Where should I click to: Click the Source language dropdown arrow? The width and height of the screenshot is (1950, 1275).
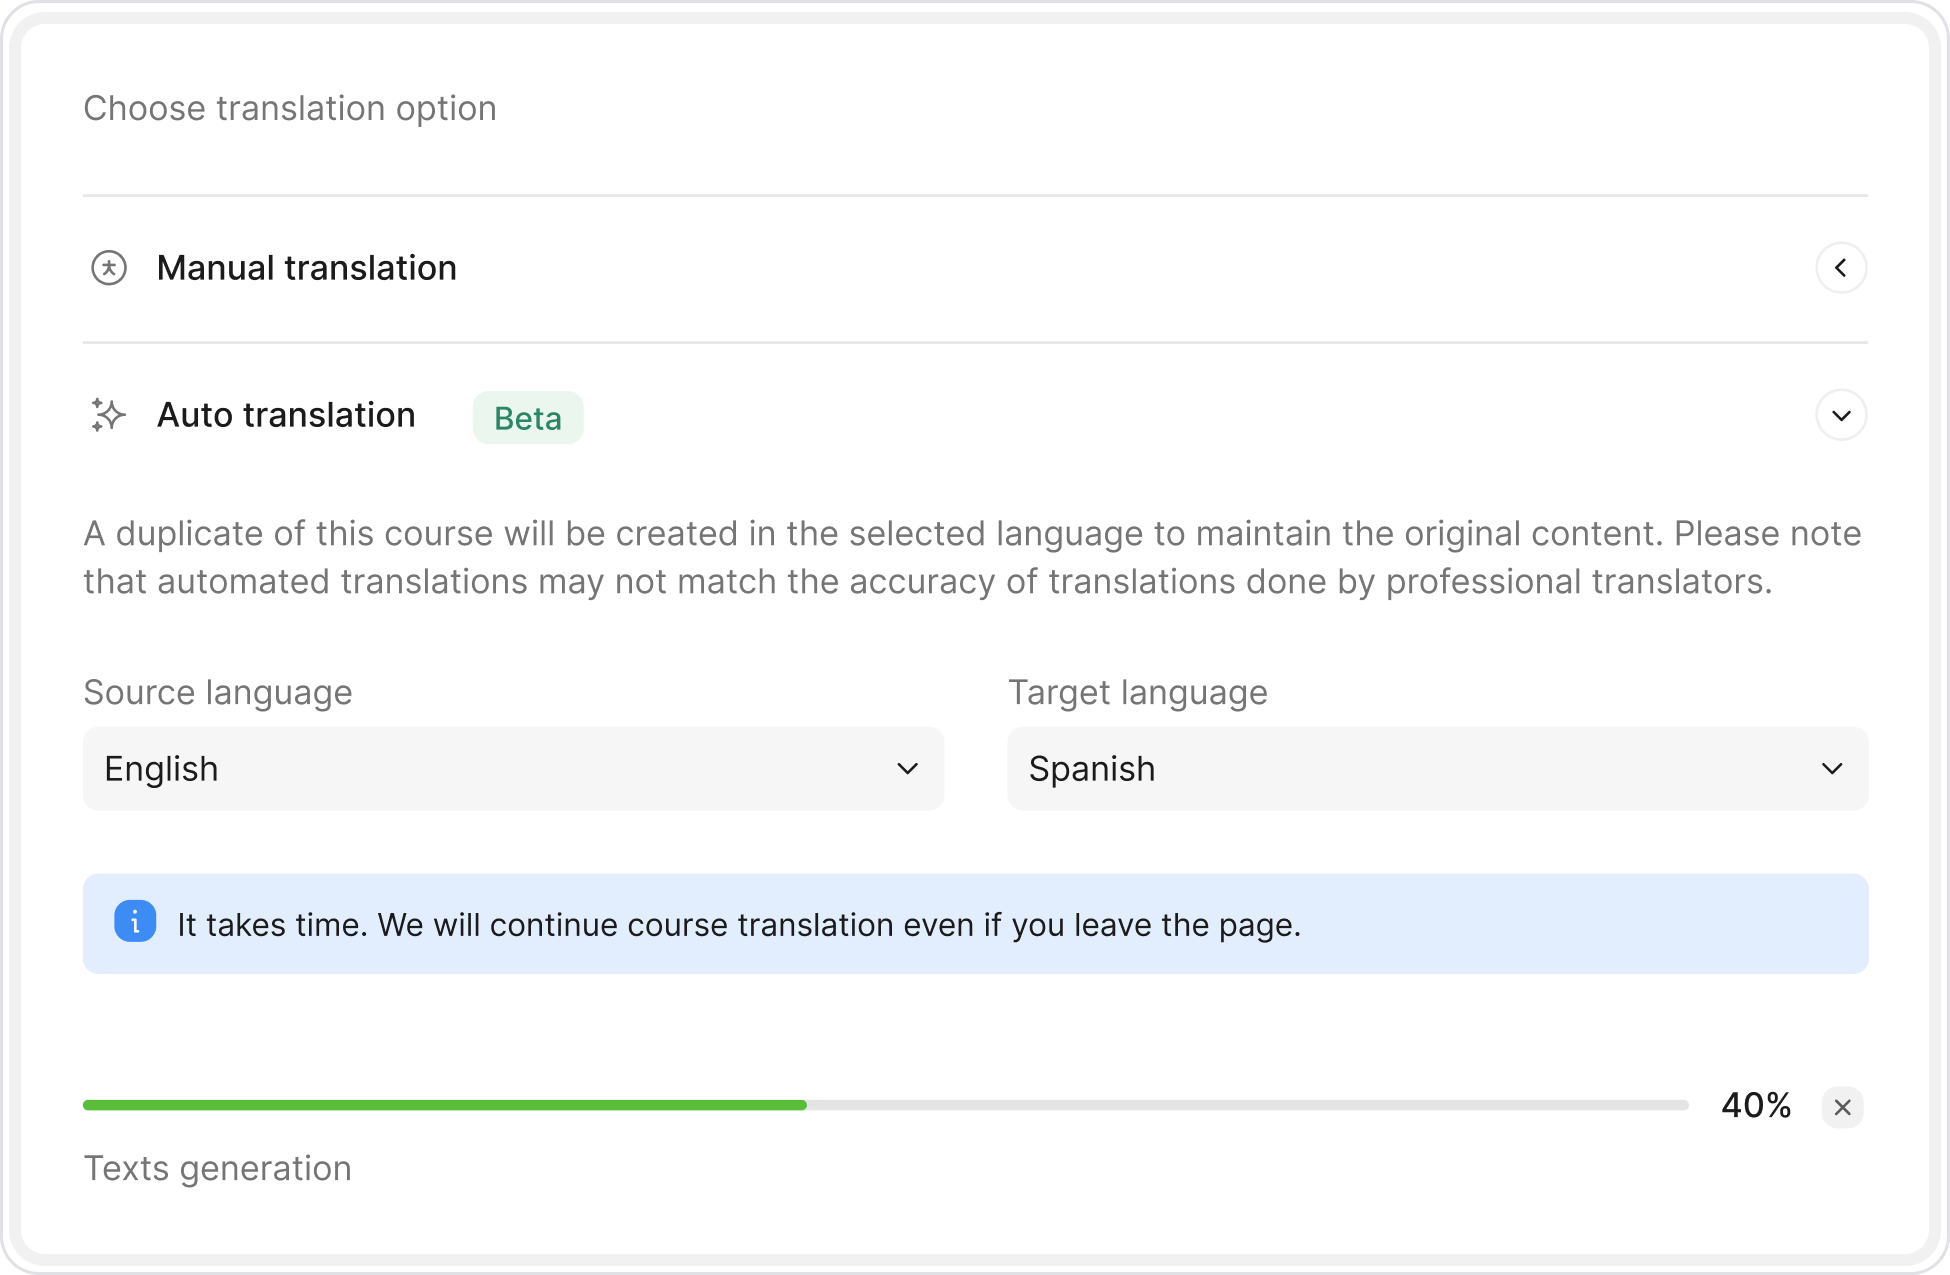[907, 769]
